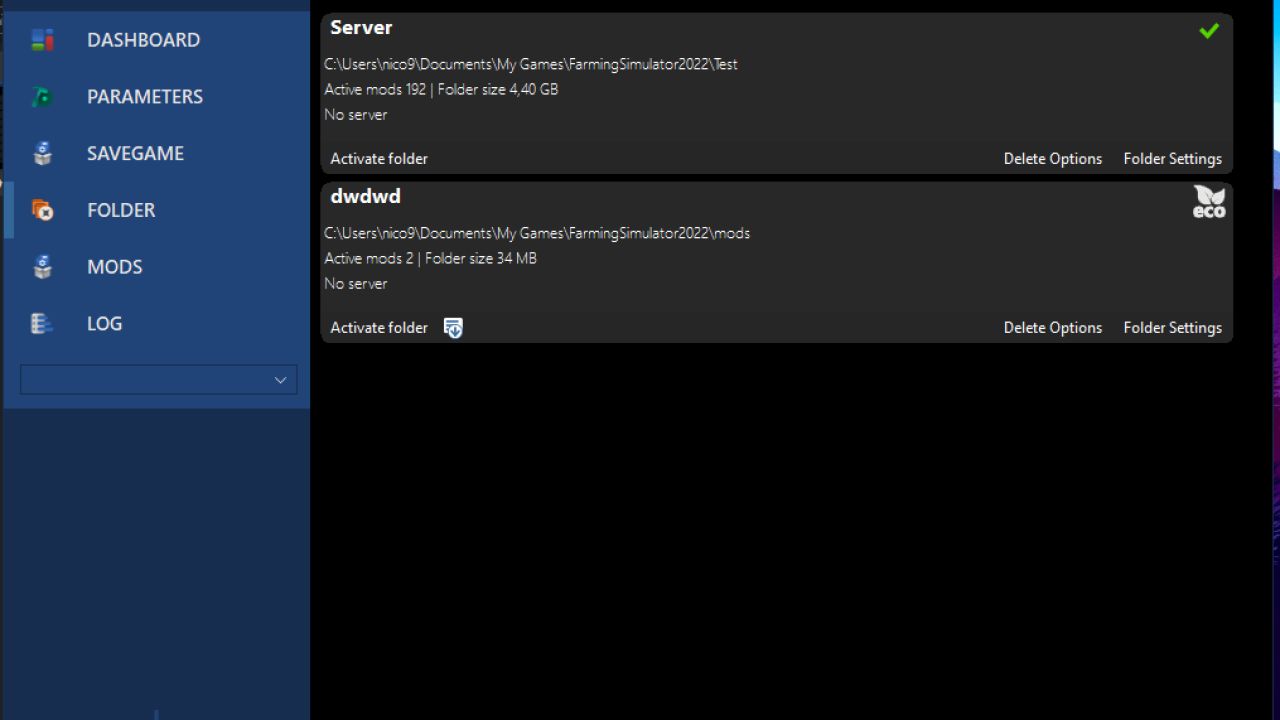Click the Mods icon in the sidebar
Image resolution: width=1280 pixels, height=720 pixels.
[x=42, y=267]
